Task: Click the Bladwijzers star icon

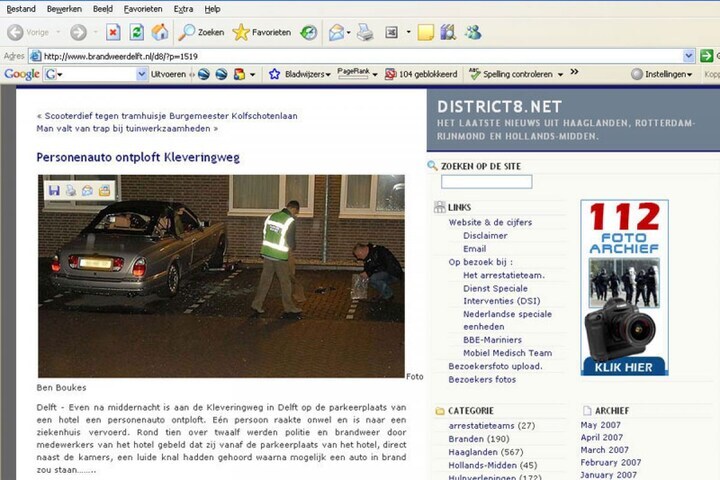Action: coord(274,74)
